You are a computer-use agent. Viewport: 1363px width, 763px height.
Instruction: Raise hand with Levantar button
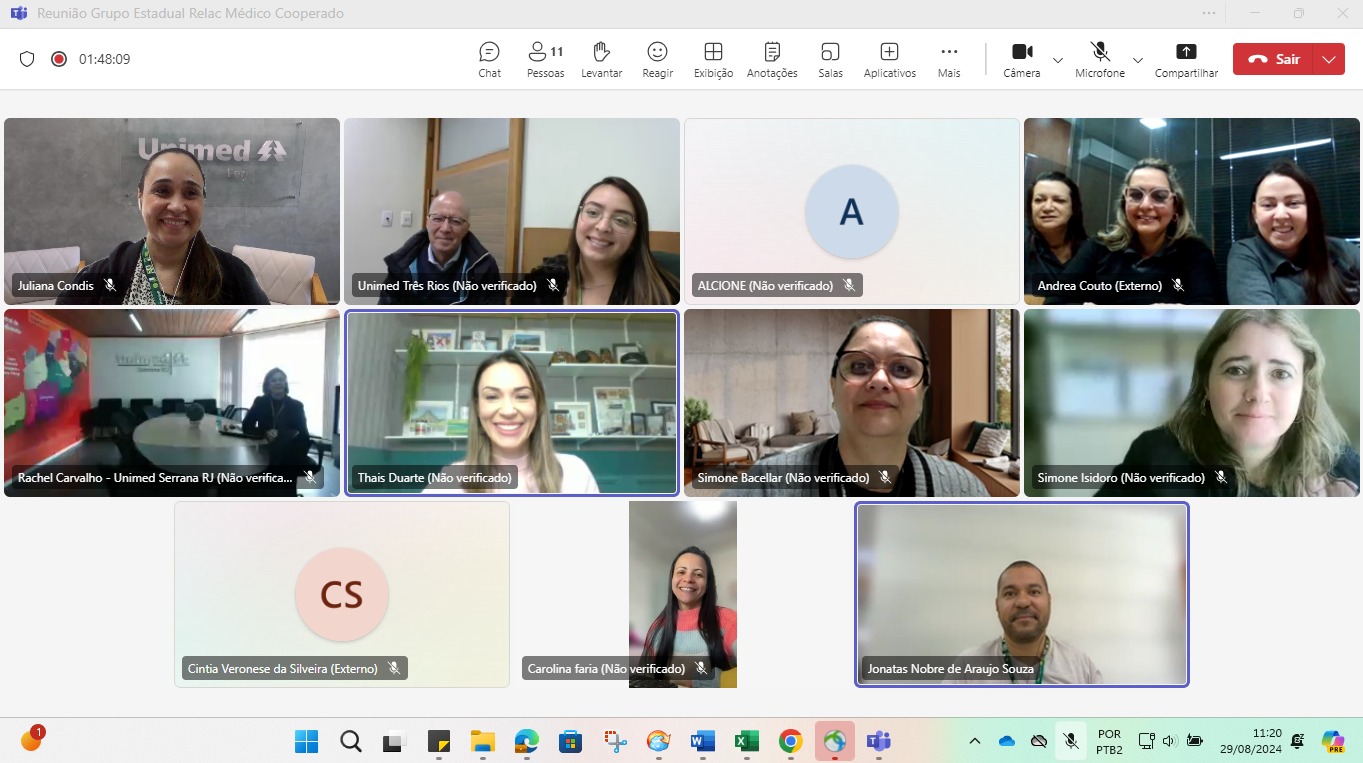point(601,59)
